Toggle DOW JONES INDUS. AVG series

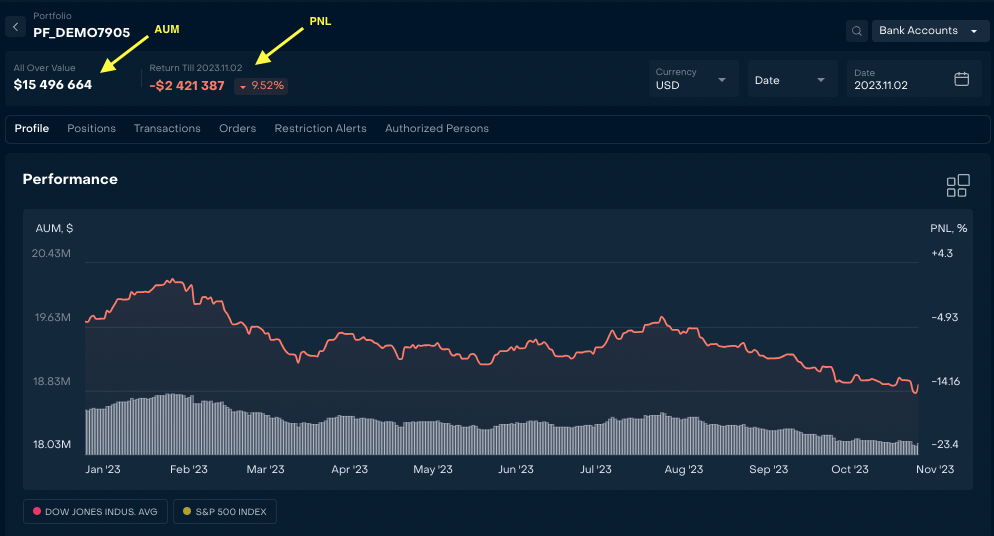[x=95, y=512]
